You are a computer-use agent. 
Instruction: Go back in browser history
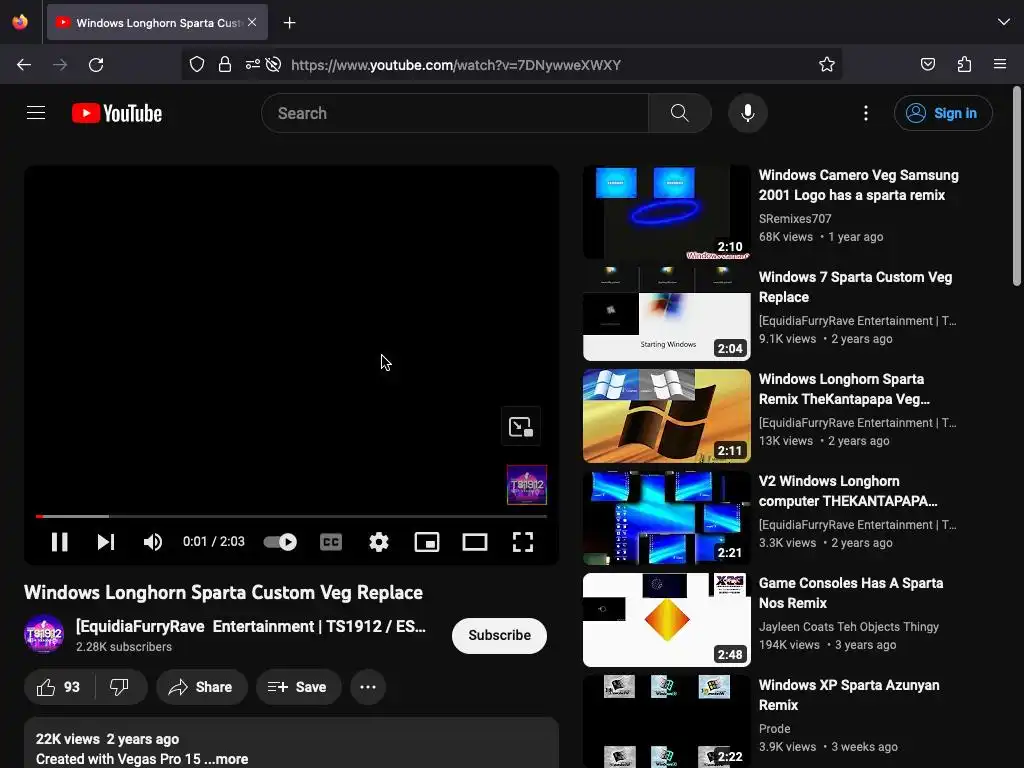24,65
